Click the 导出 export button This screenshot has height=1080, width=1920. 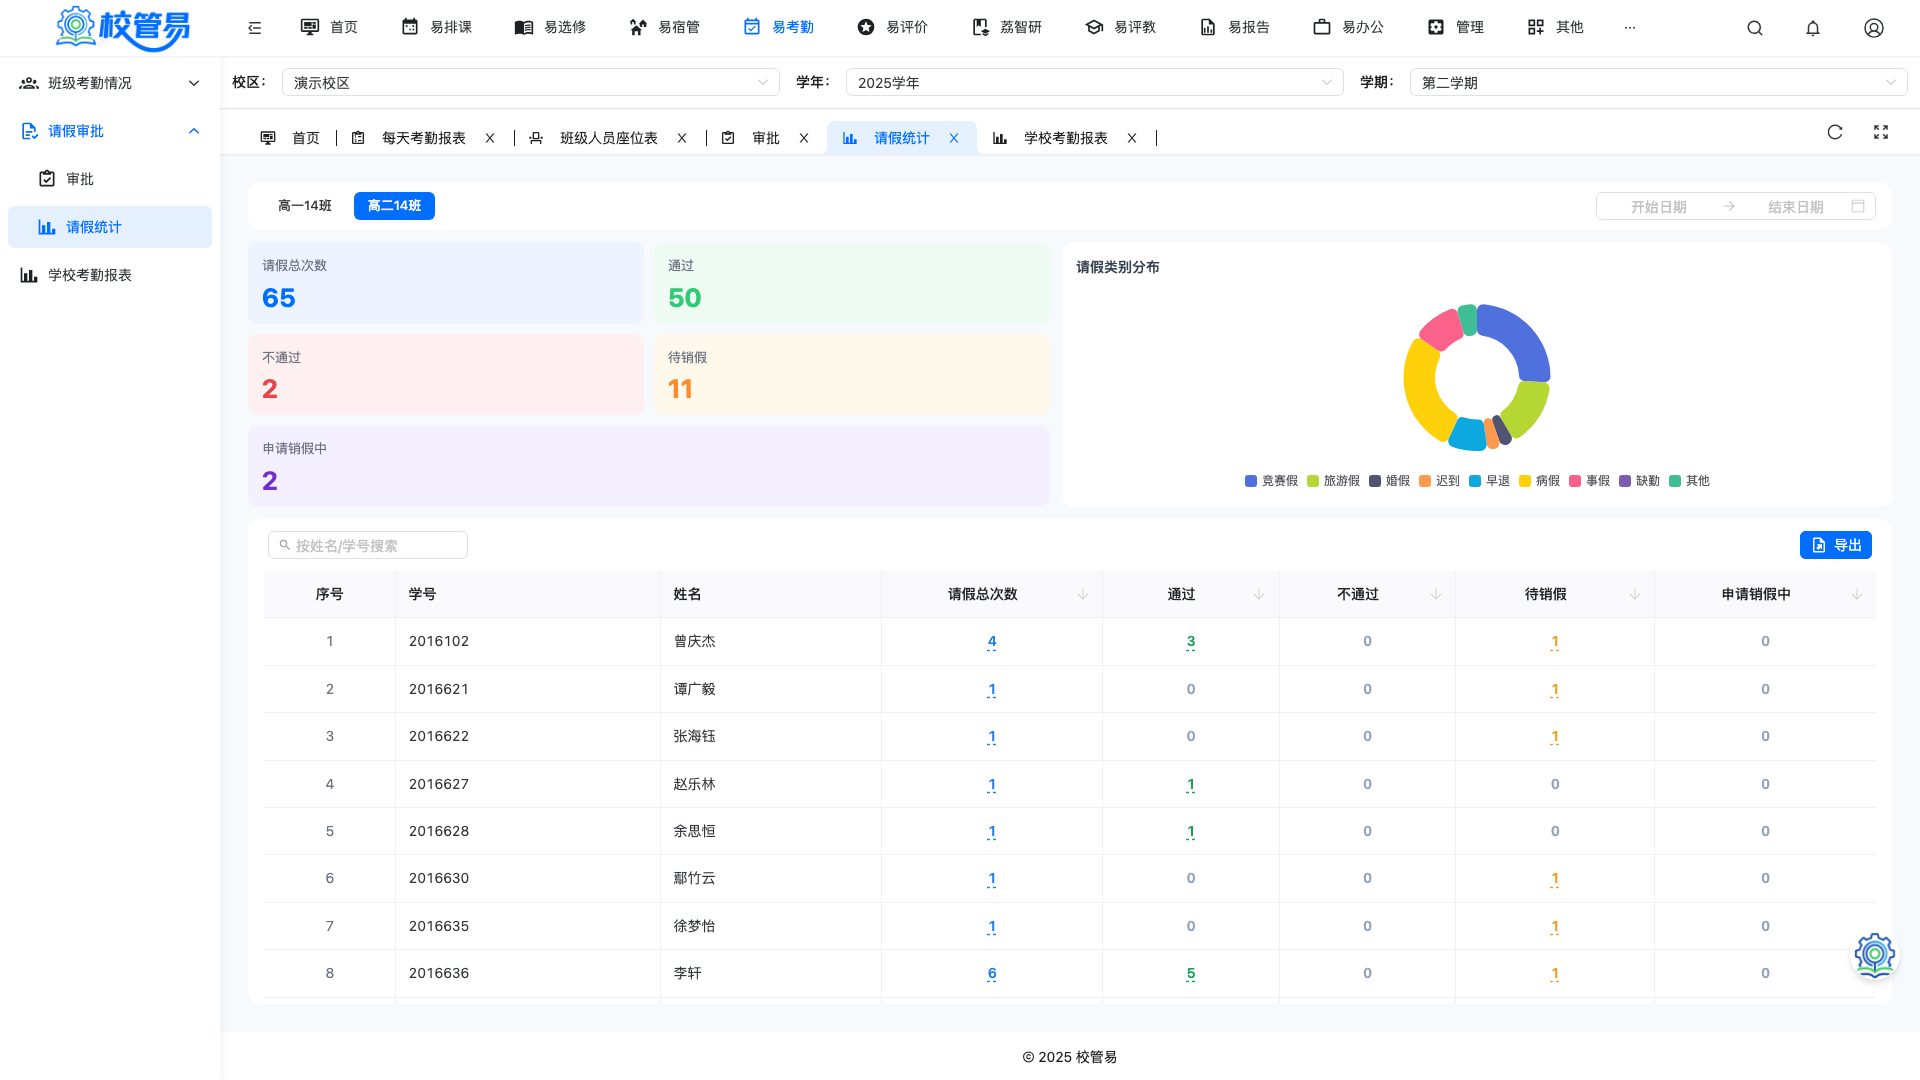(x=1836, y=545)
